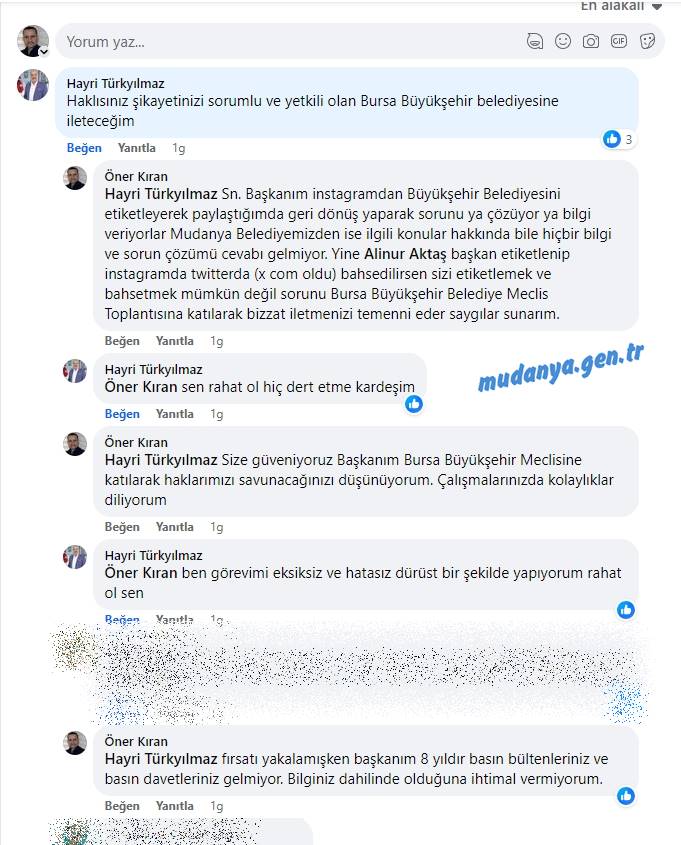Toggle Beğen on 'Size güveniyoruz' reply

pos(122,527)
